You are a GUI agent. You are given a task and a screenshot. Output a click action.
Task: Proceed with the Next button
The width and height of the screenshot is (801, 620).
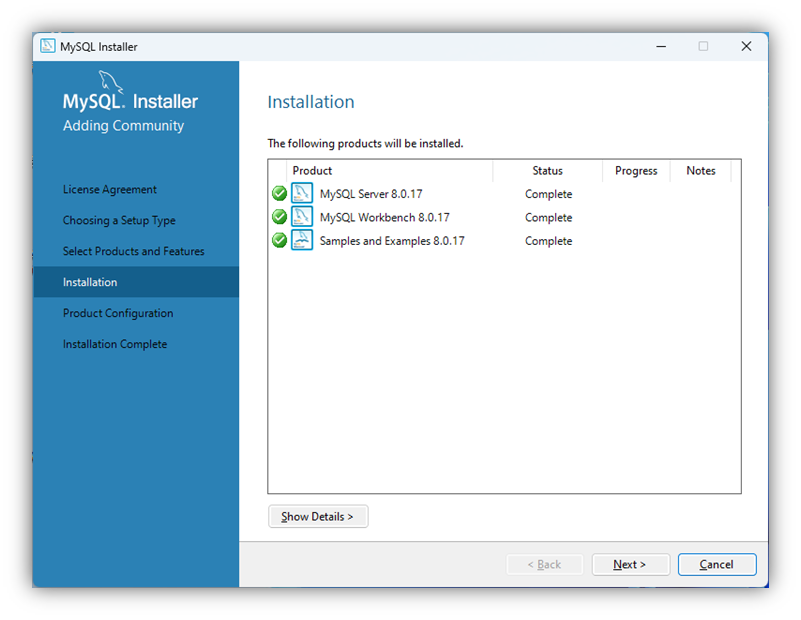(630, 564)
